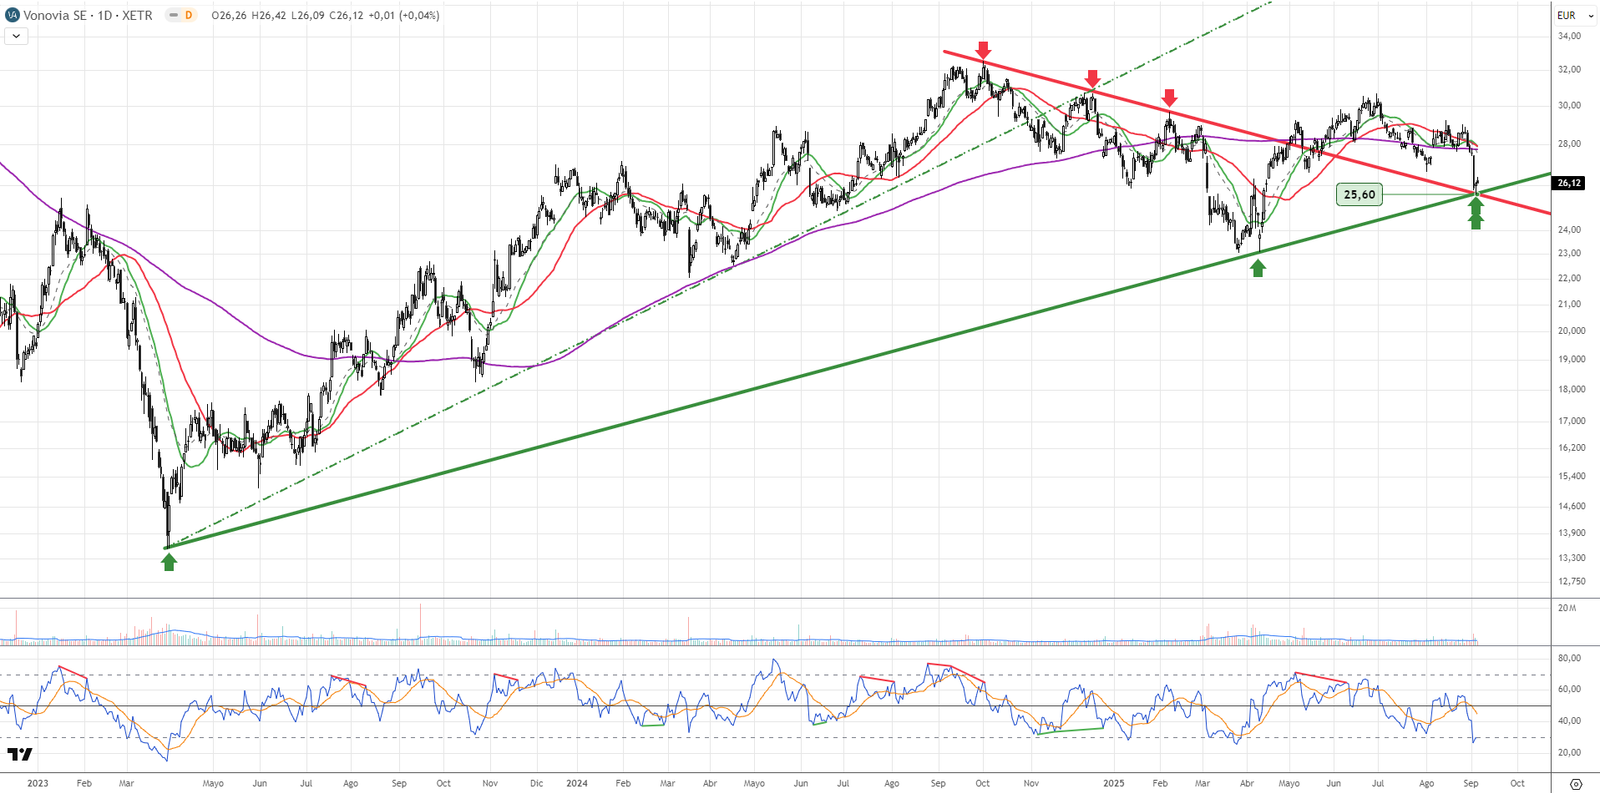This screenshot has width=1600, height=793.
Task: Select the red arrow above the October 2024 peak
Action: click(983, 50)
